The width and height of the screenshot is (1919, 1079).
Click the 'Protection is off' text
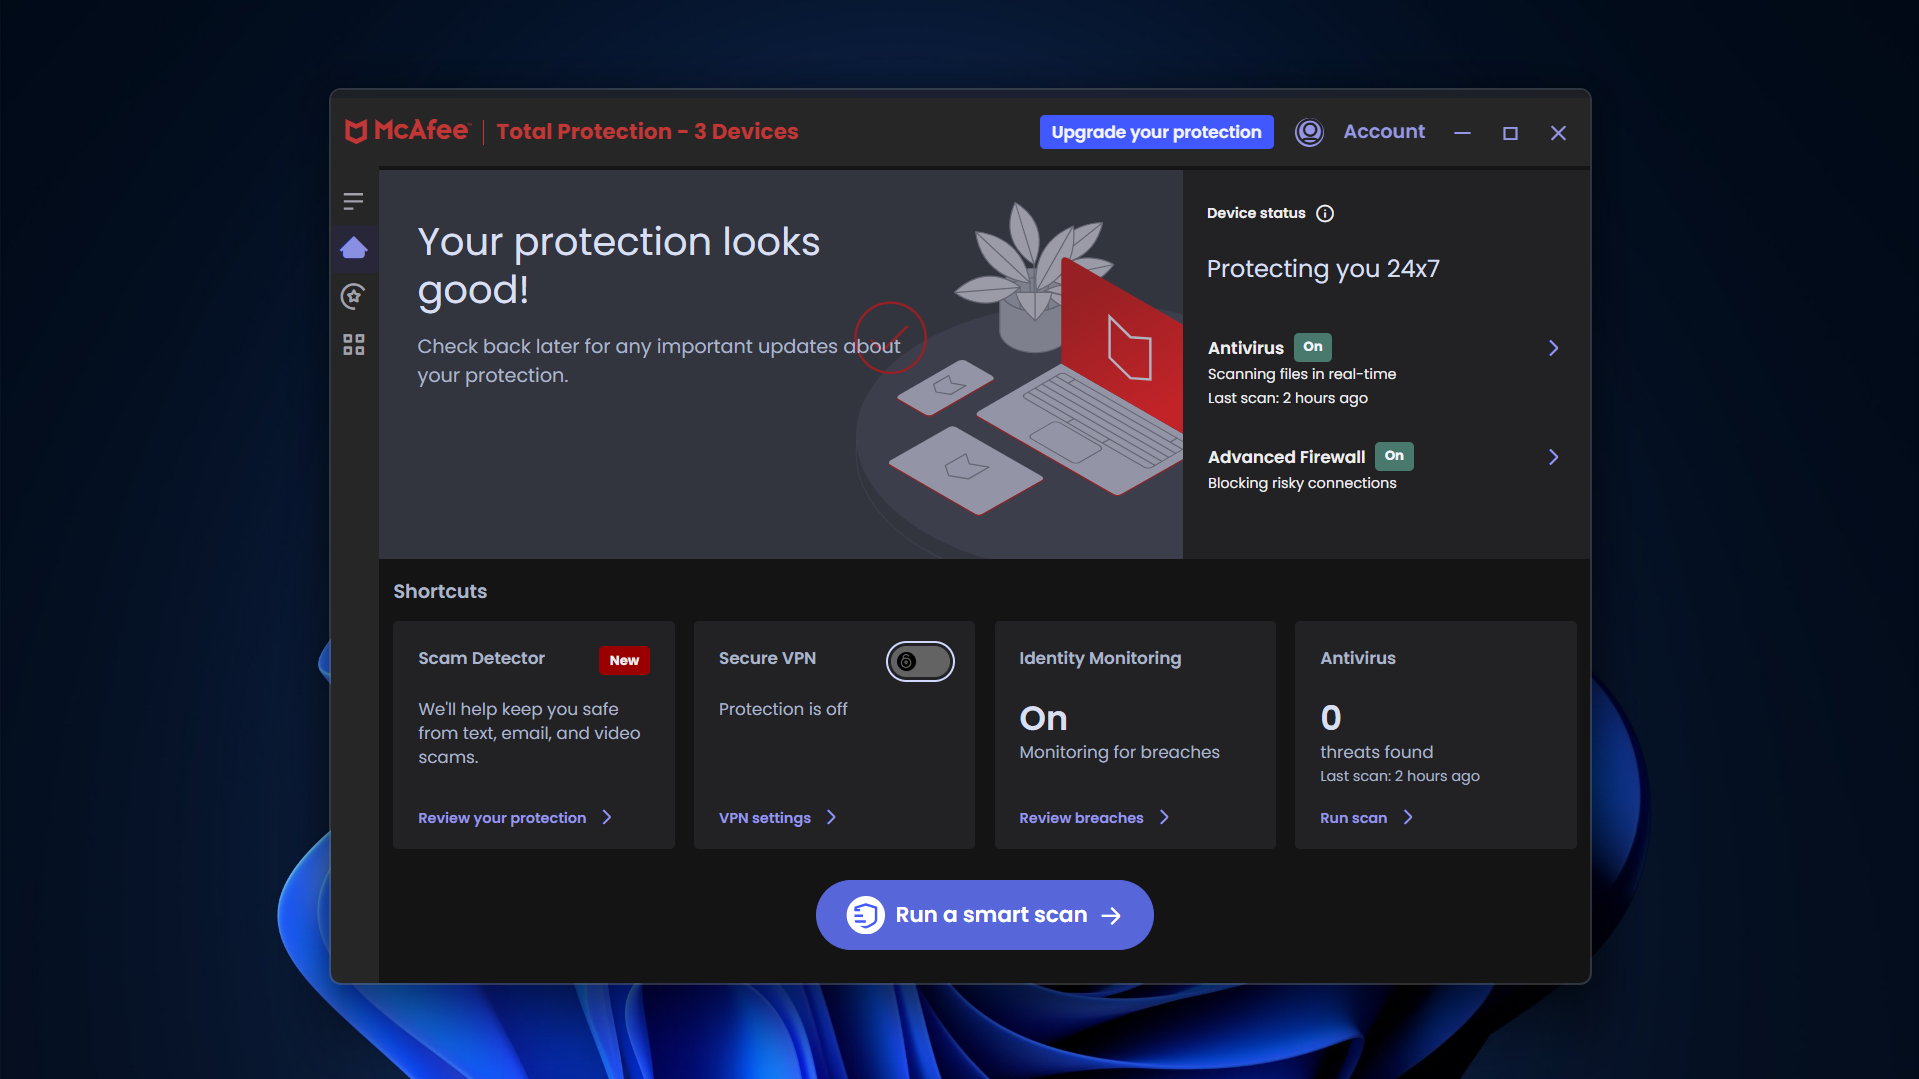click(783, 709)
